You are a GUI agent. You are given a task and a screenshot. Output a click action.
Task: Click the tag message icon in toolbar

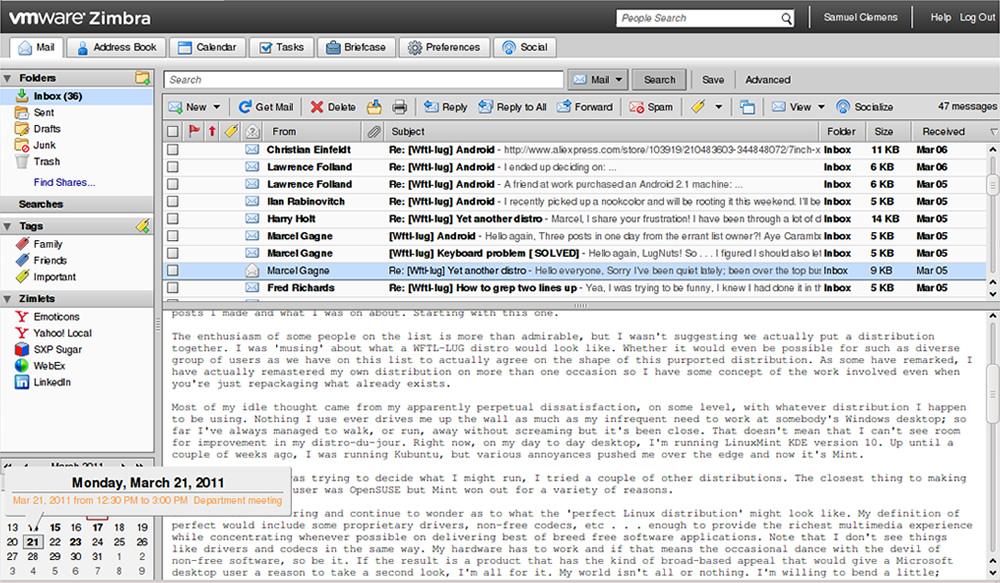pos(698,107)
